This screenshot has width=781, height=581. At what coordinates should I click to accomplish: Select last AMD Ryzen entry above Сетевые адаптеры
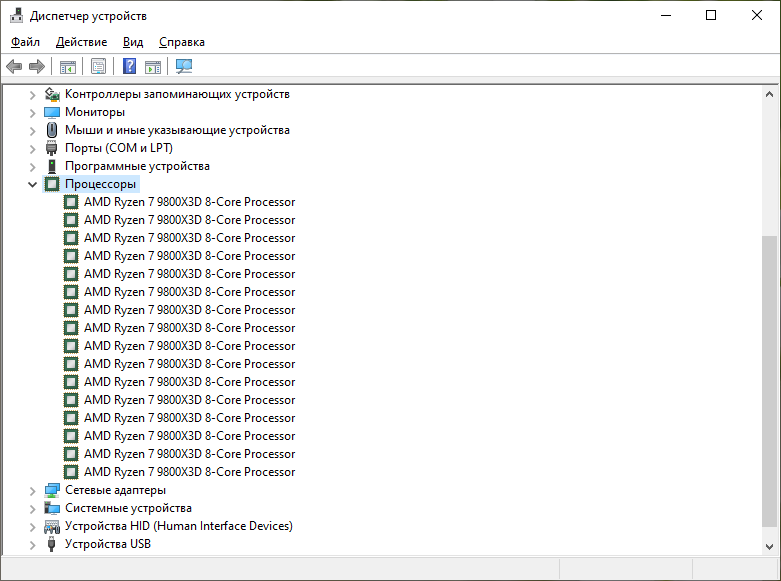click(x=189, y=472)
